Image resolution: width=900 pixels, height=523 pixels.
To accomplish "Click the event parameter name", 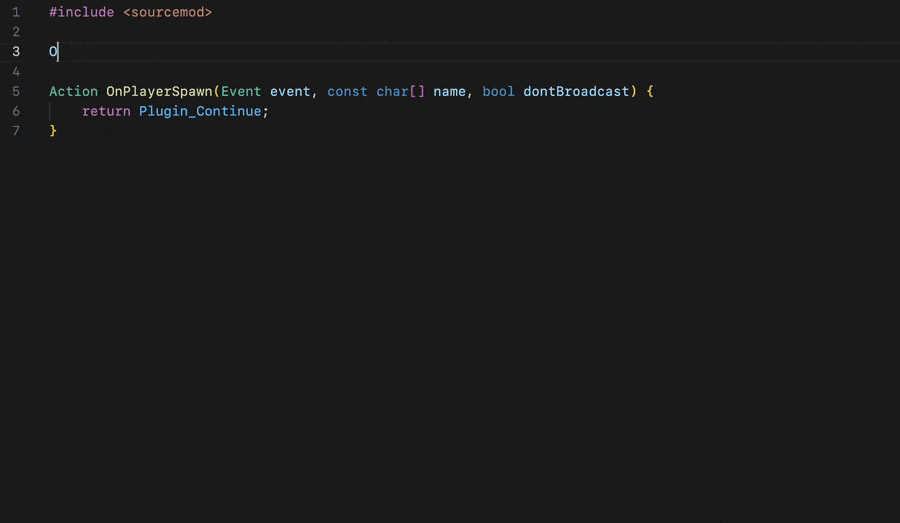I will coord(290,91).
